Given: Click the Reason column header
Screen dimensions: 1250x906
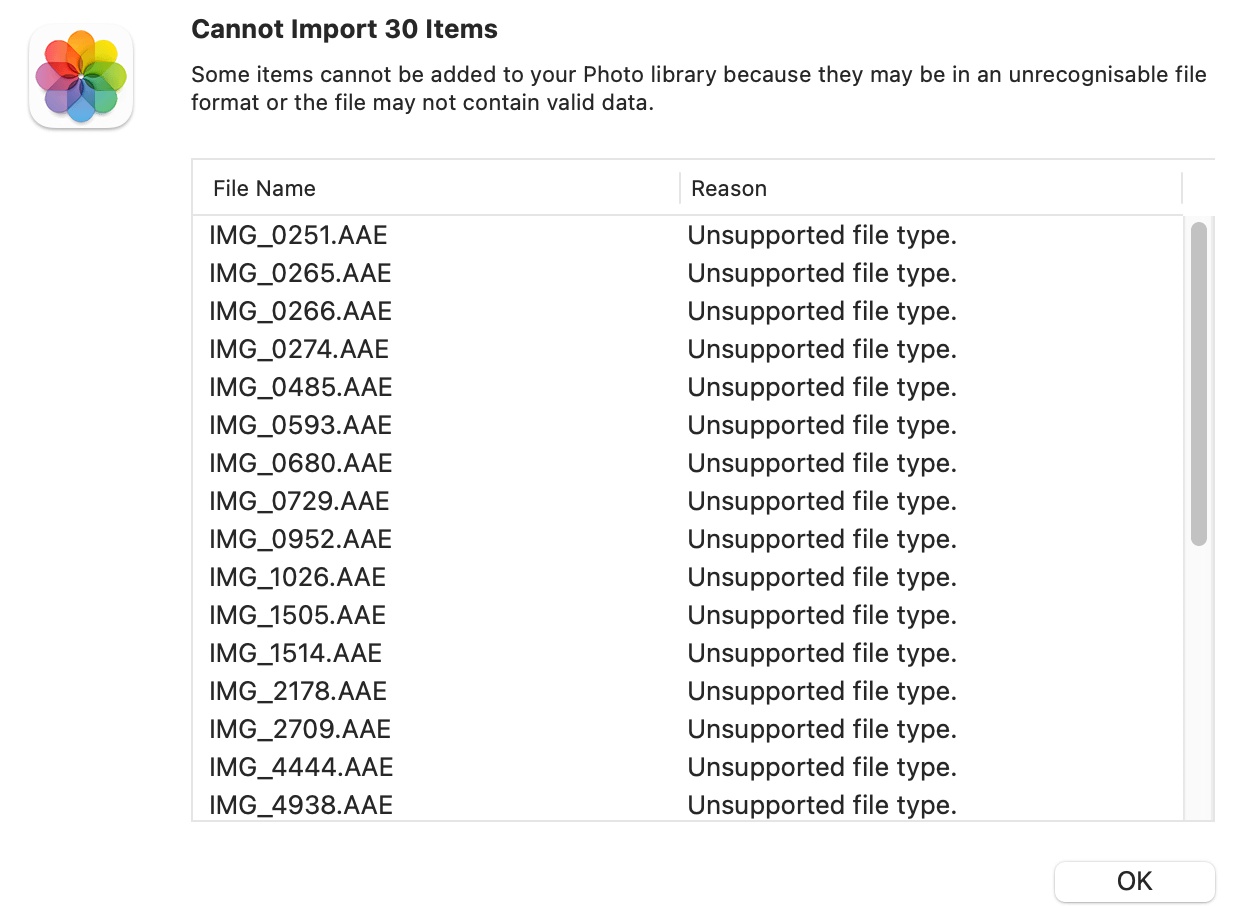Looking at the screenshot, I should [729, 188].
